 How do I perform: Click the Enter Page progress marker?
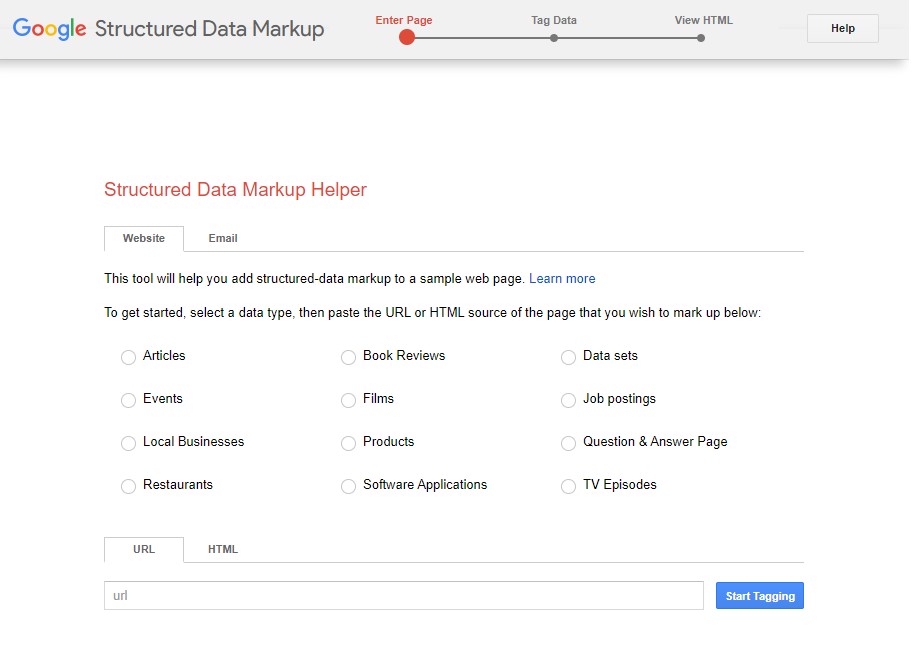(x=406, y=37)
